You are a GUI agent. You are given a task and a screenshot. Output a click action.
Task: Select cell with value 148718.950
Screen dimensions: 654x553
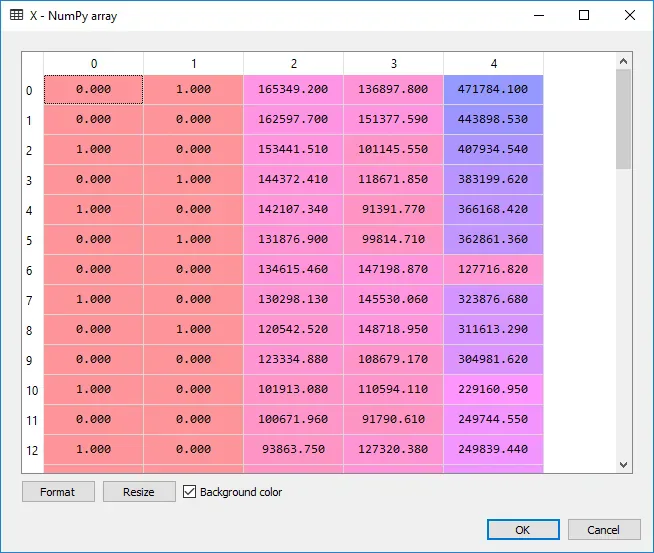tap(394, 330)
